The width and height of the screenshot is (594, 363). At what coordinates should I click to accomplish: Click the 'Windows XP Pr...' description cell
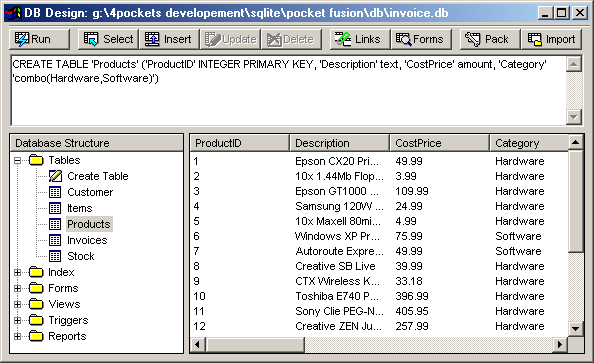[337, 236]
